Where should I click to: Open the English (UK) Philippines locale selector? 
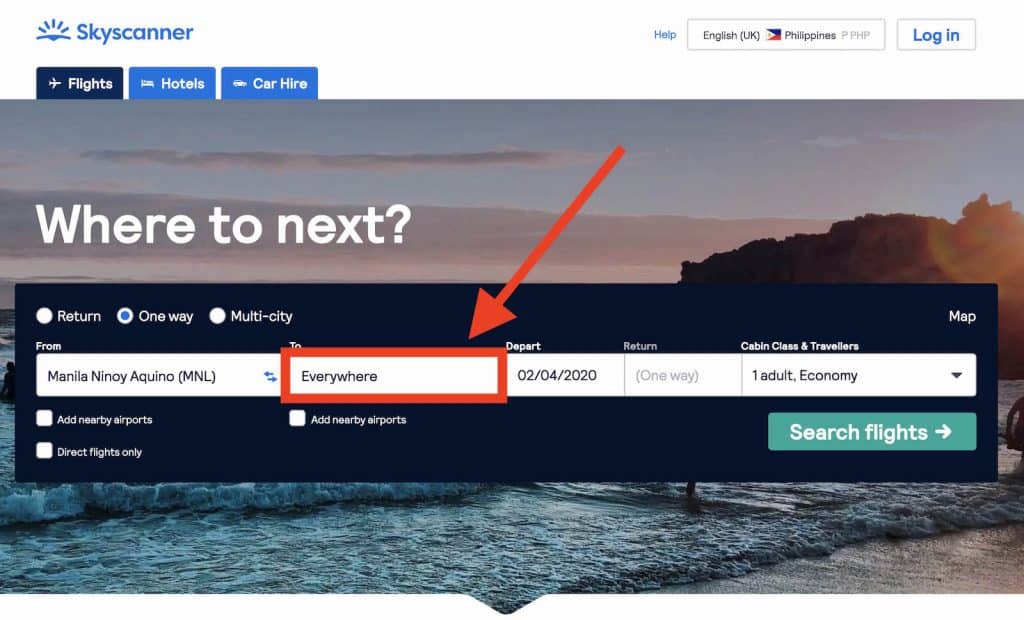(786, 35)
